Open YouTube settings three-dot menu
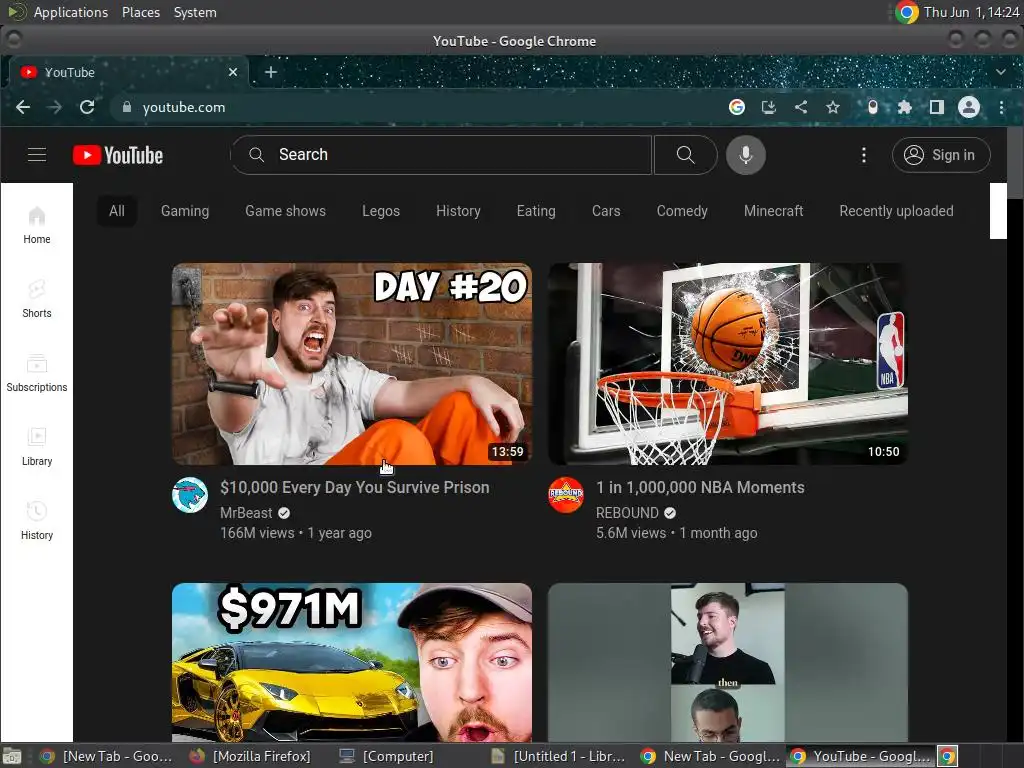Image resolution: width=1024 pixels, height=768 pixels. click(864, 155)
